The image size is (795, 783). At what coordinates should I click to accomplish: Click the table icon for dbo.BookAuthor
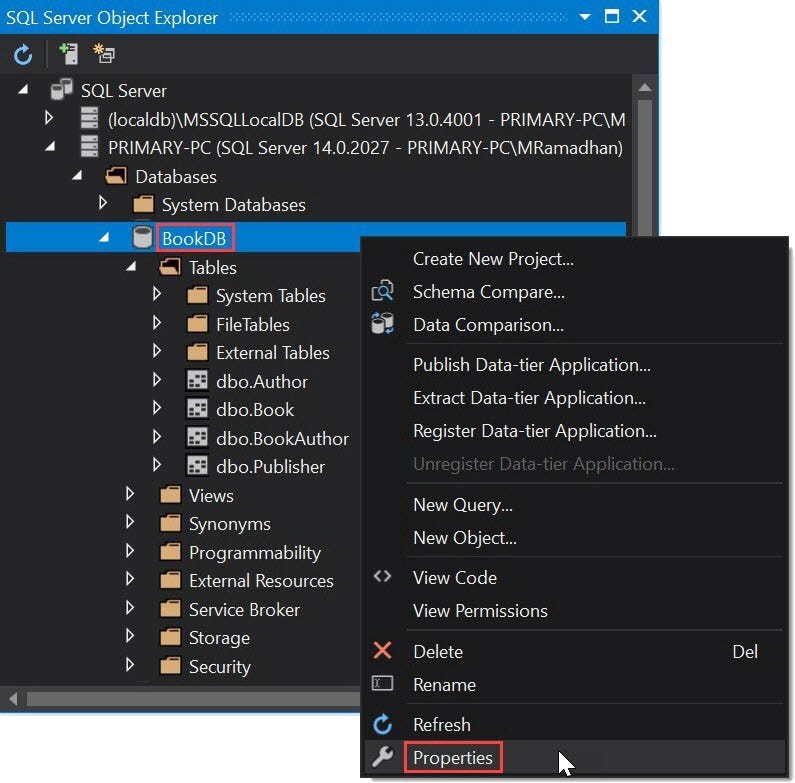tap(197, 438)
